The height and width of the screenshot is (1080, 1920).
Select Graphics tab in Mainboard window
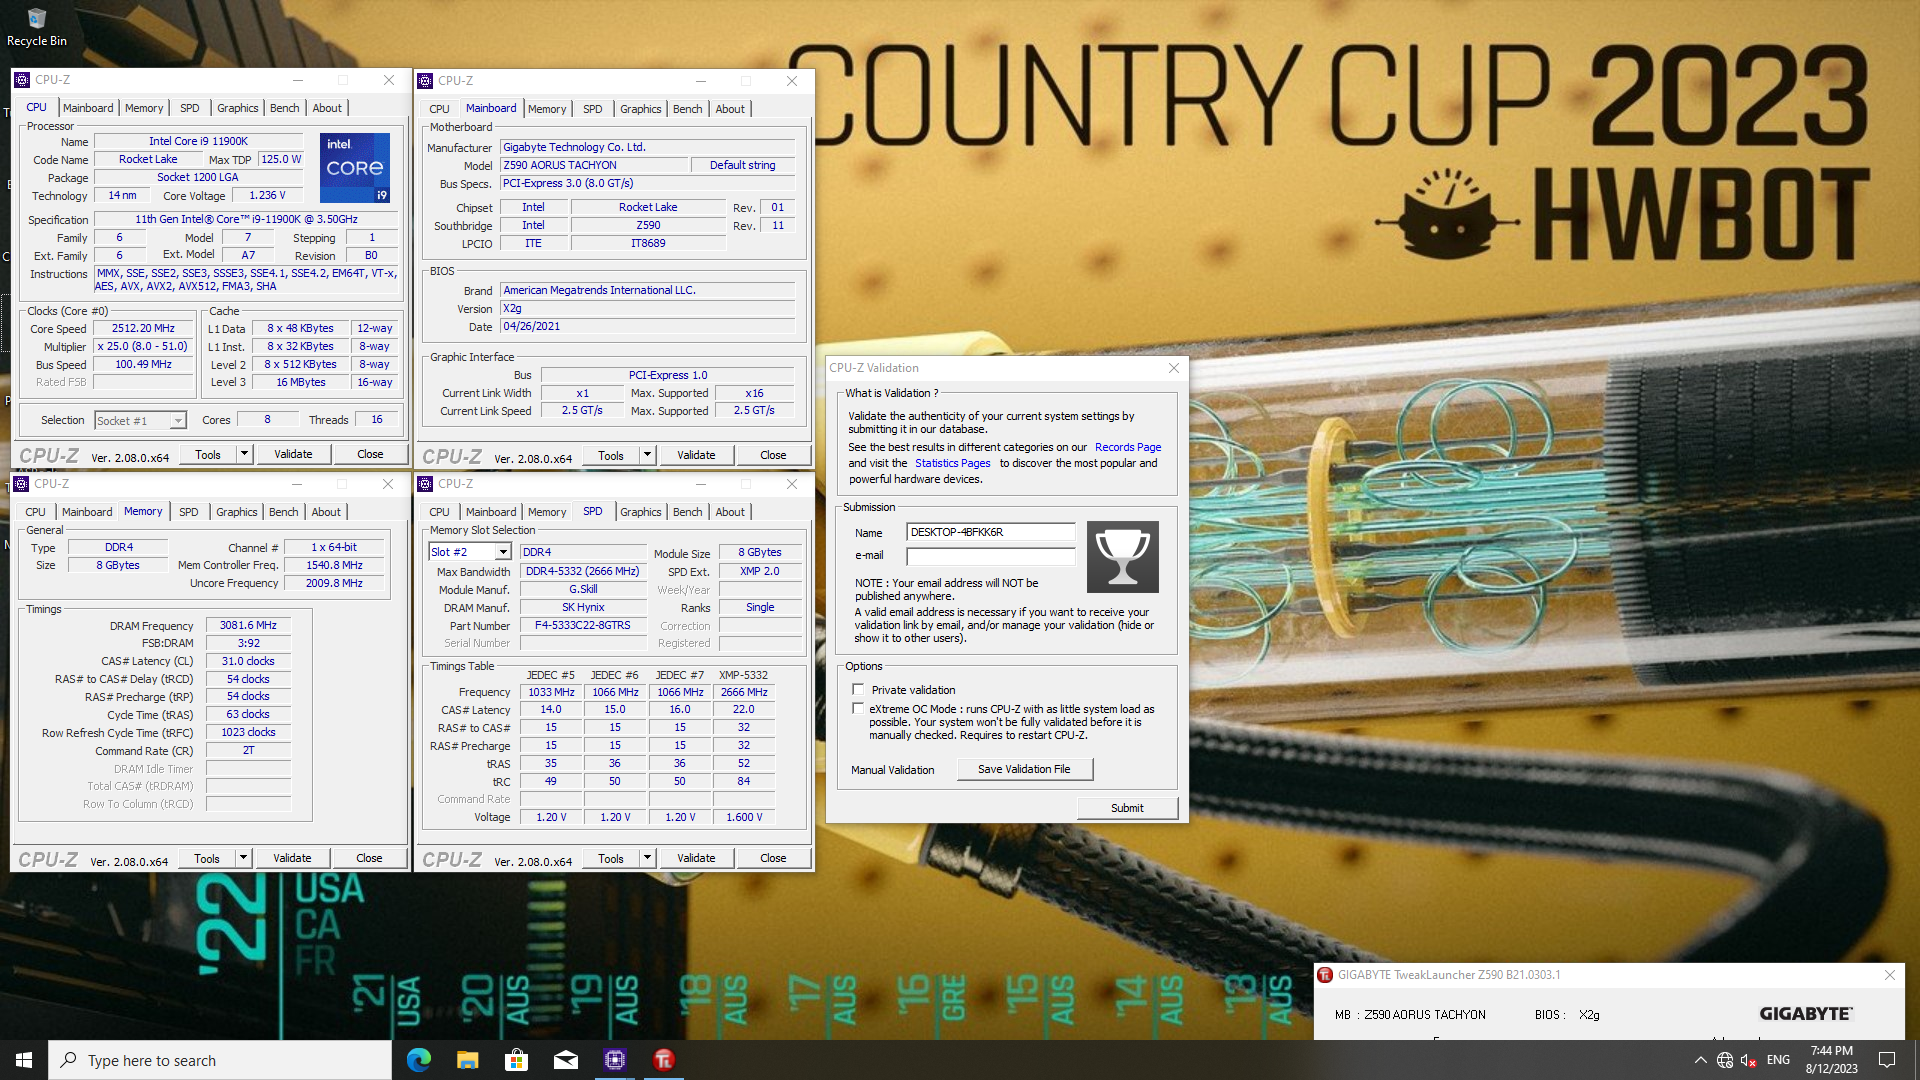pyautogui.click(x=640, y=109)
